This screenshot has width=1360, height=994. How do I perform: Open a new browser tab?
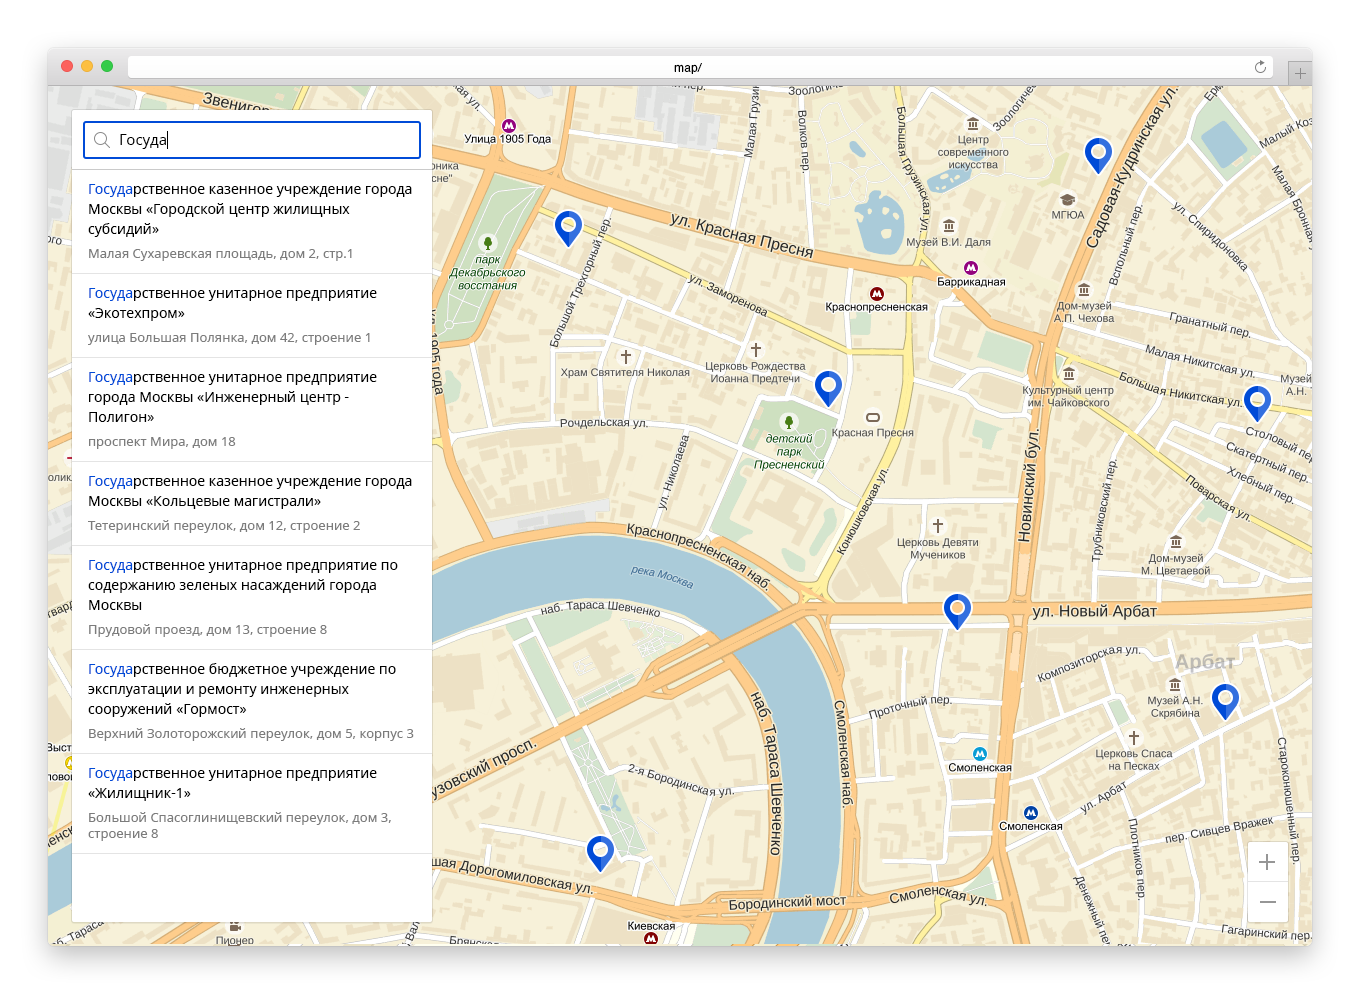pos(1300,72)
